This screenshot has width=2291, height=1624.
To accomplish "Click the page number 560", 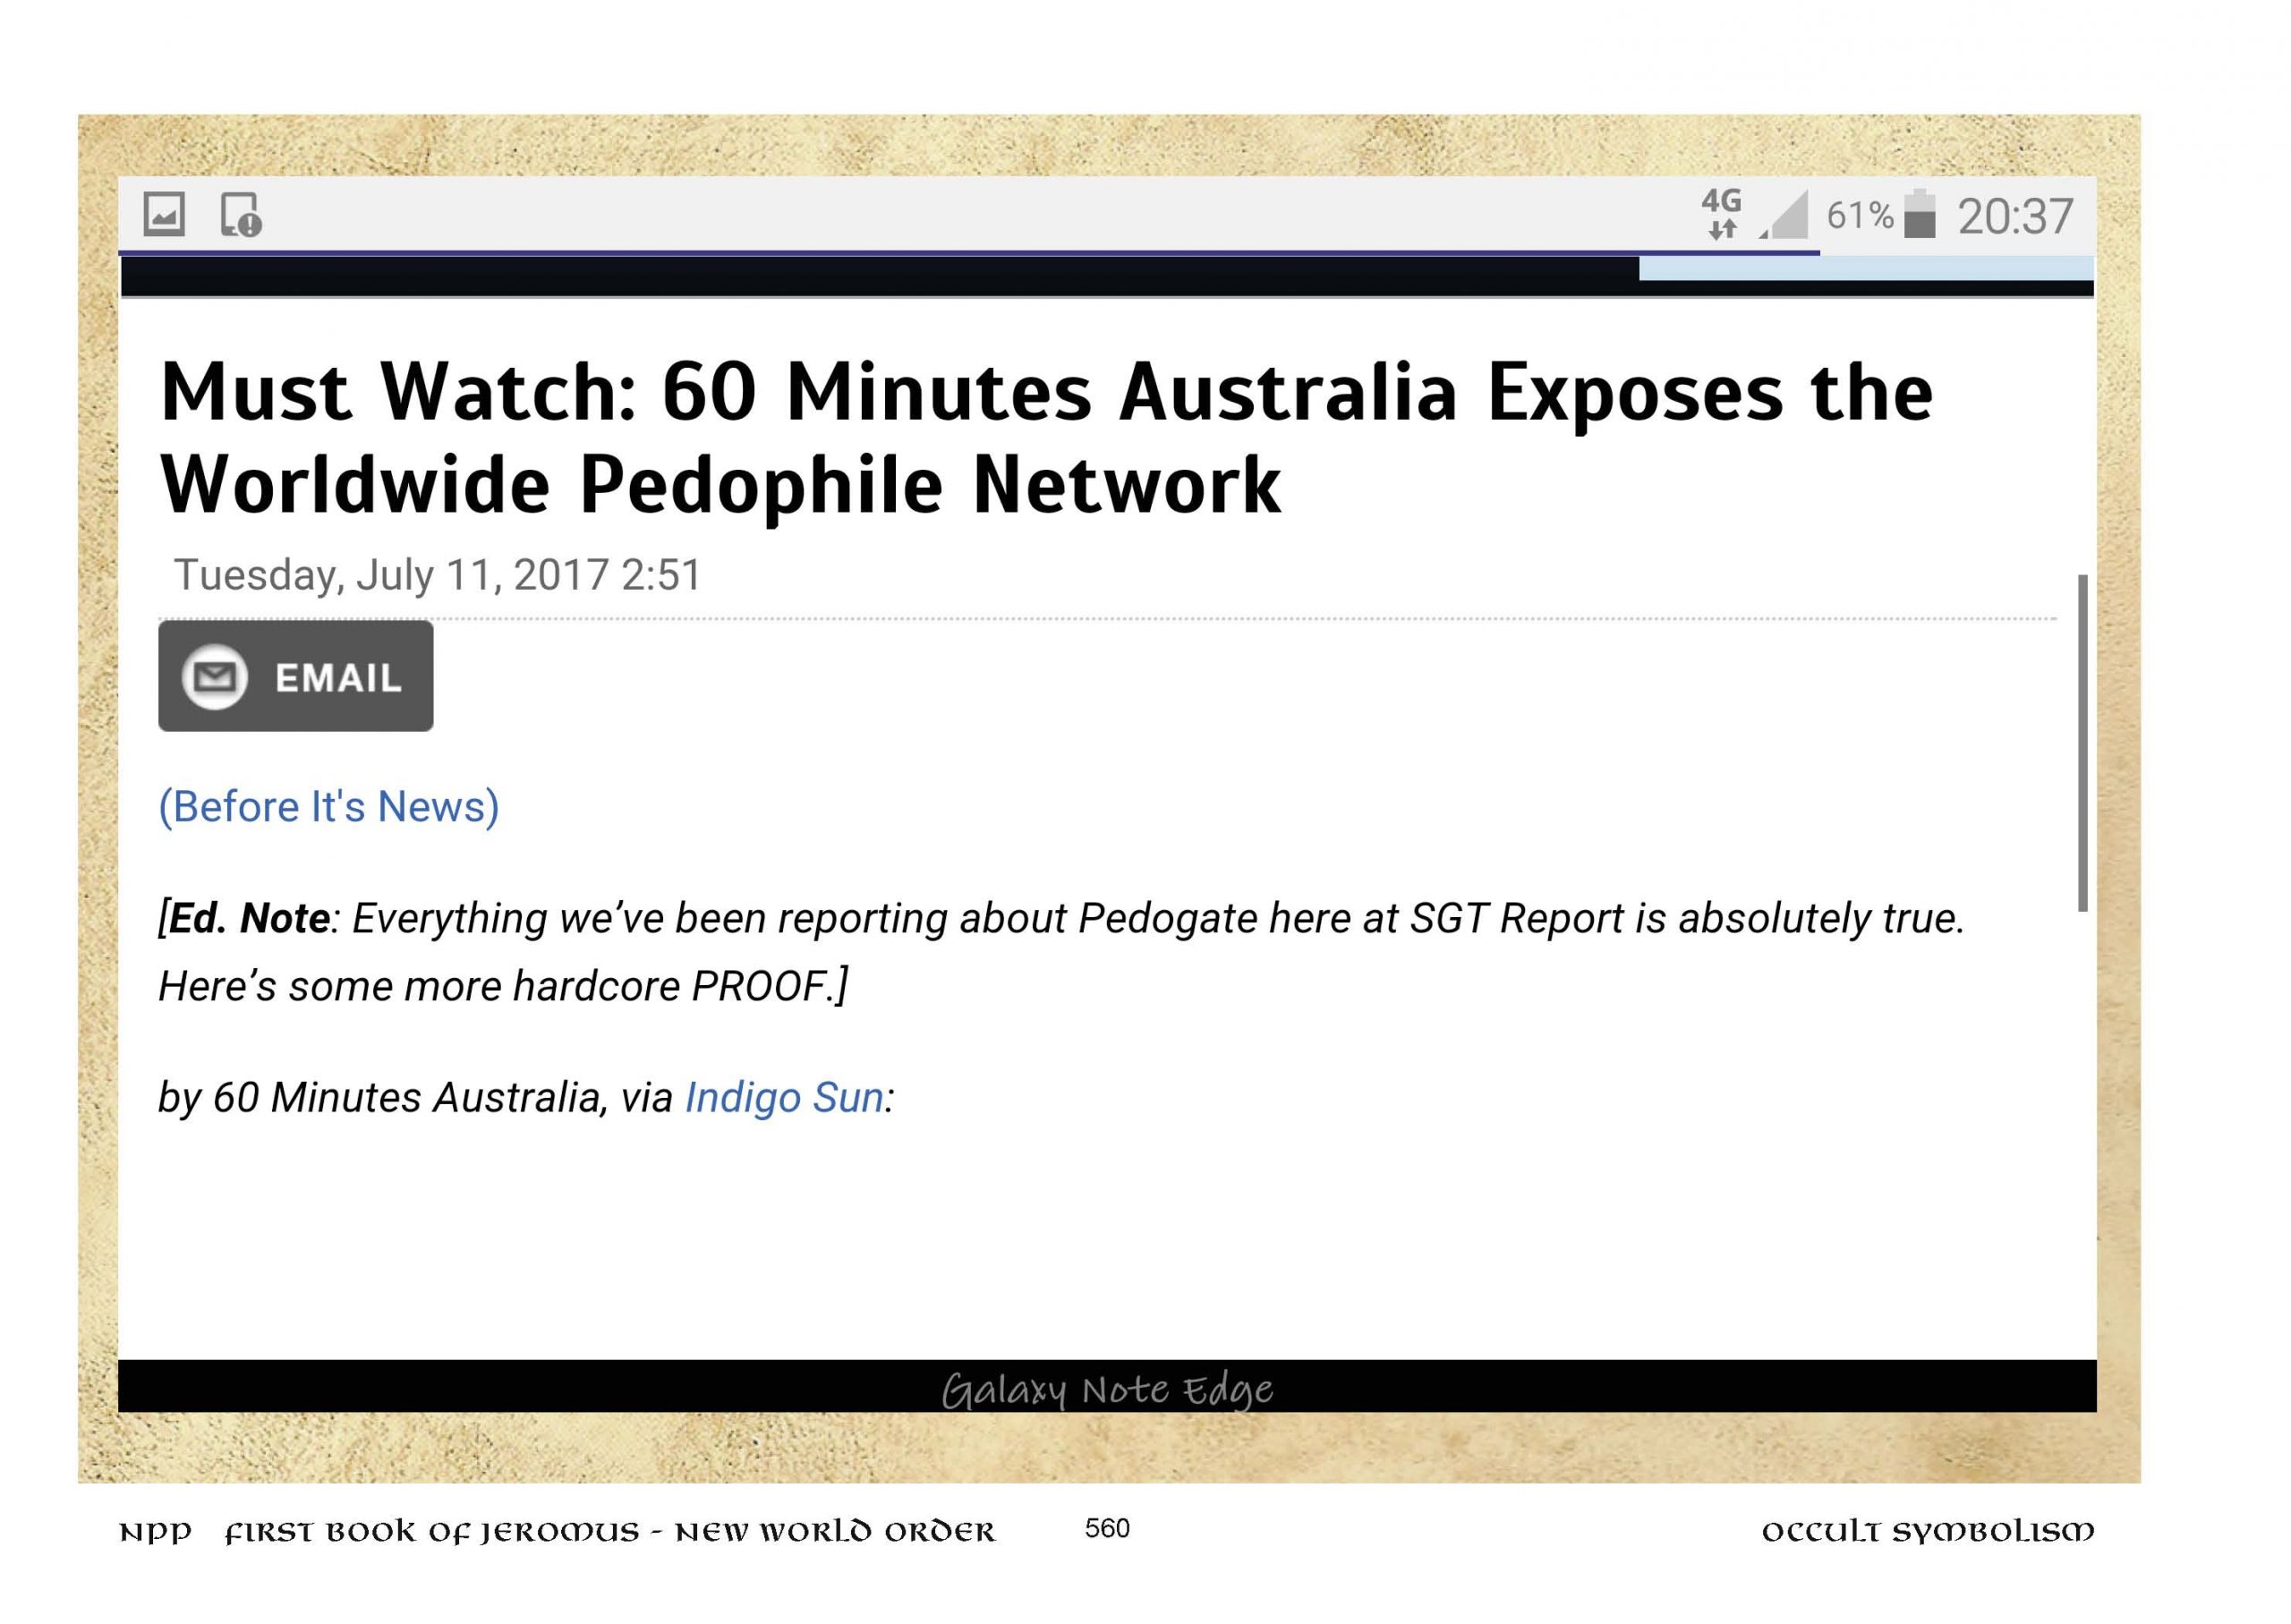I will coord(1107,1527).
